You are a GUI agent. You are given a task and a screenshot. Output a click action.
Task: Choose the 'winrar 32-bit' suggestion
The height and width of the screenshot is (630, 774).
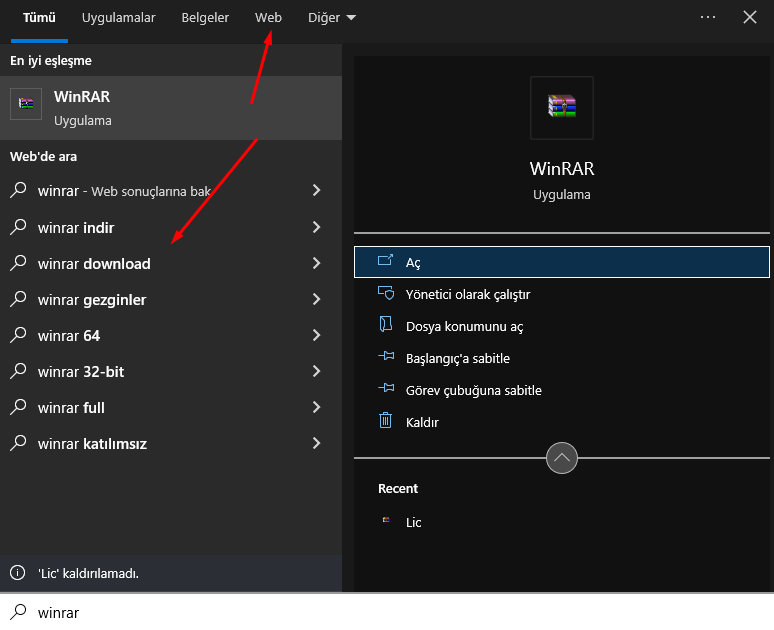pos(171,371)
